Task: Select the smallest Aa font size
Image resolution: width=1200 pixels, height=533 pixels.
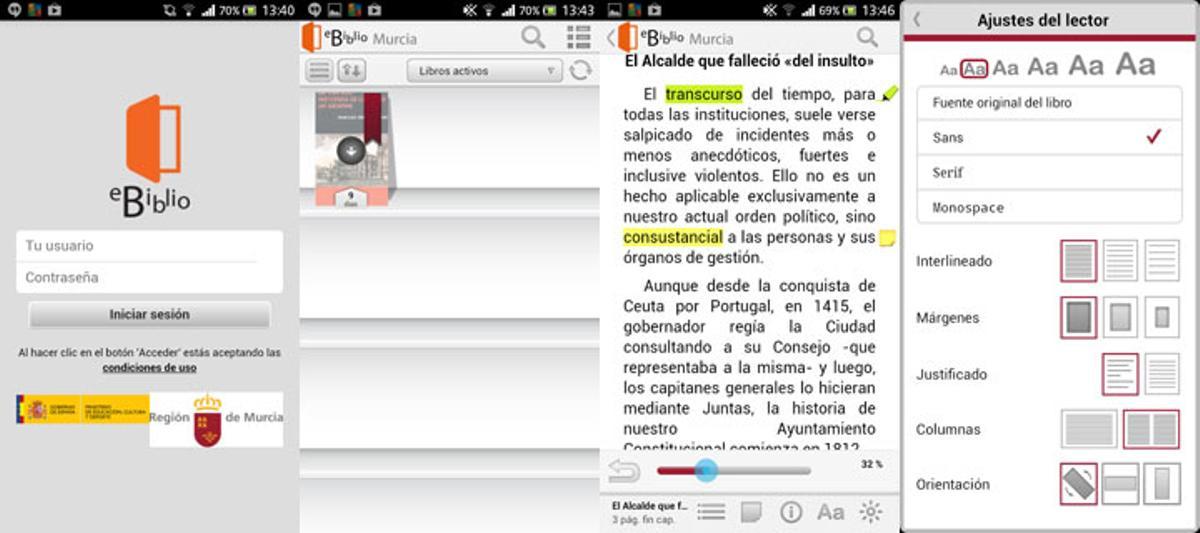Action: (948, 70)
